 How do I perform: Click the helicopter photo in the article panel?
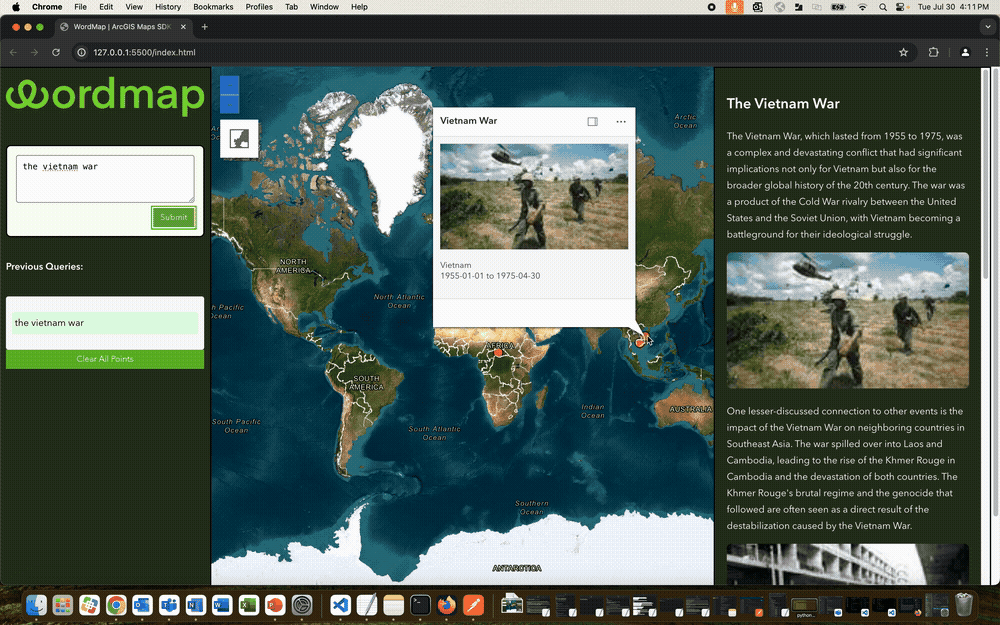coord(848,320)
